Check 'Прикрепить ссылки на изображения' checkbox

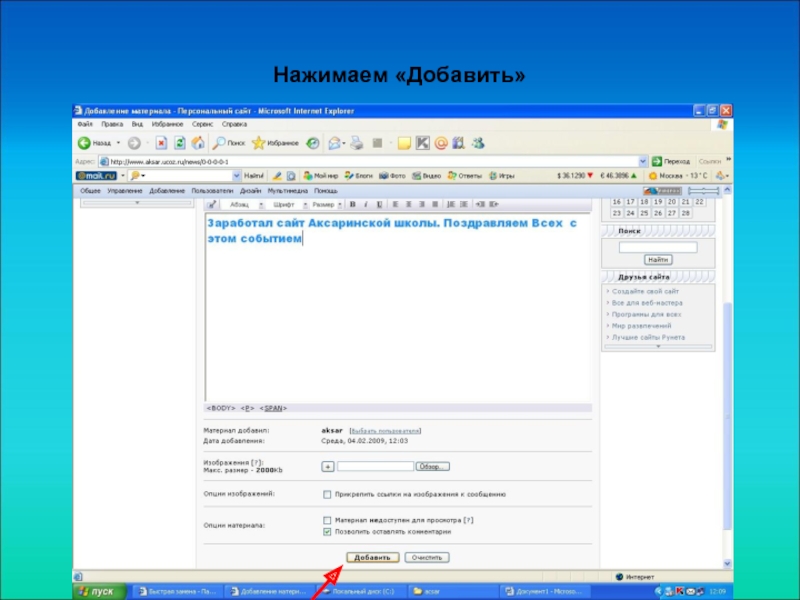pyautogui.click(x=327, y=494)
